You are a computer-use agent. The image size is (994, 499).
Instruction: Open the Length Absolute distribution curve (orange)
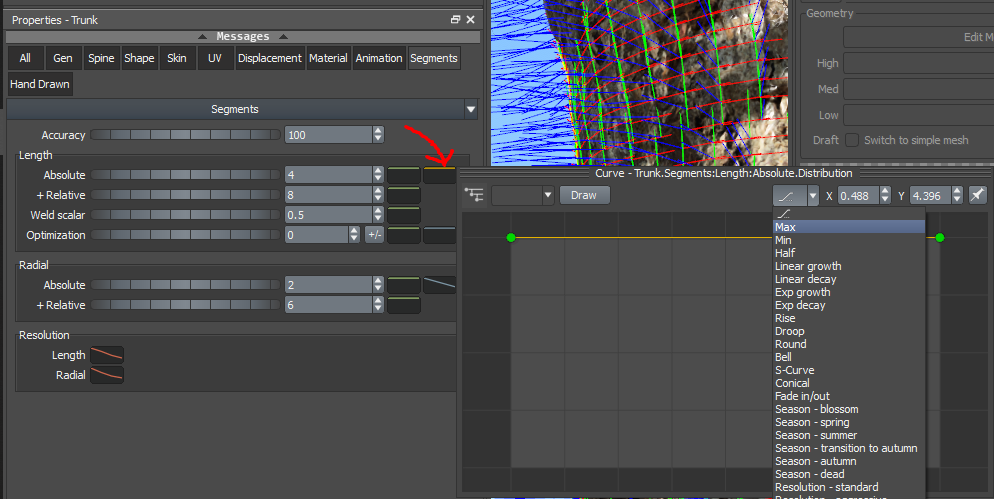(439, 175)
